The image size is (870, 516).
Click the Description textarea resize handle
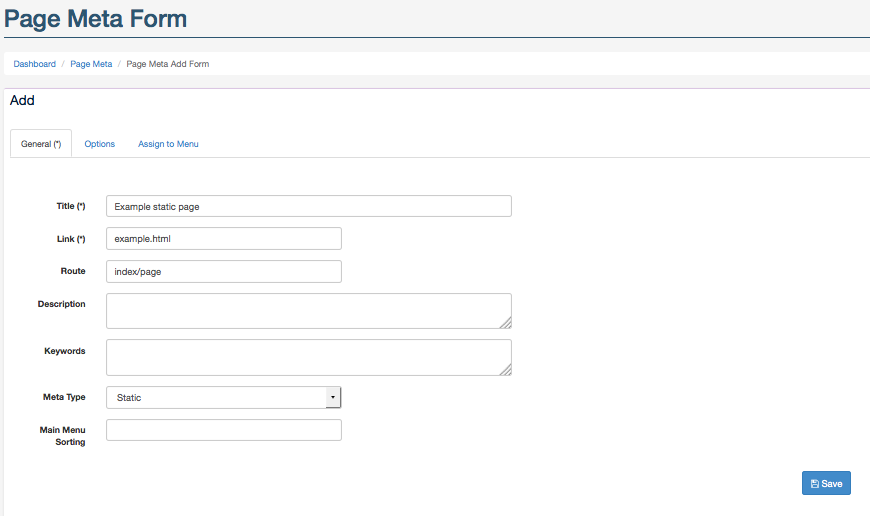[505, 323]
